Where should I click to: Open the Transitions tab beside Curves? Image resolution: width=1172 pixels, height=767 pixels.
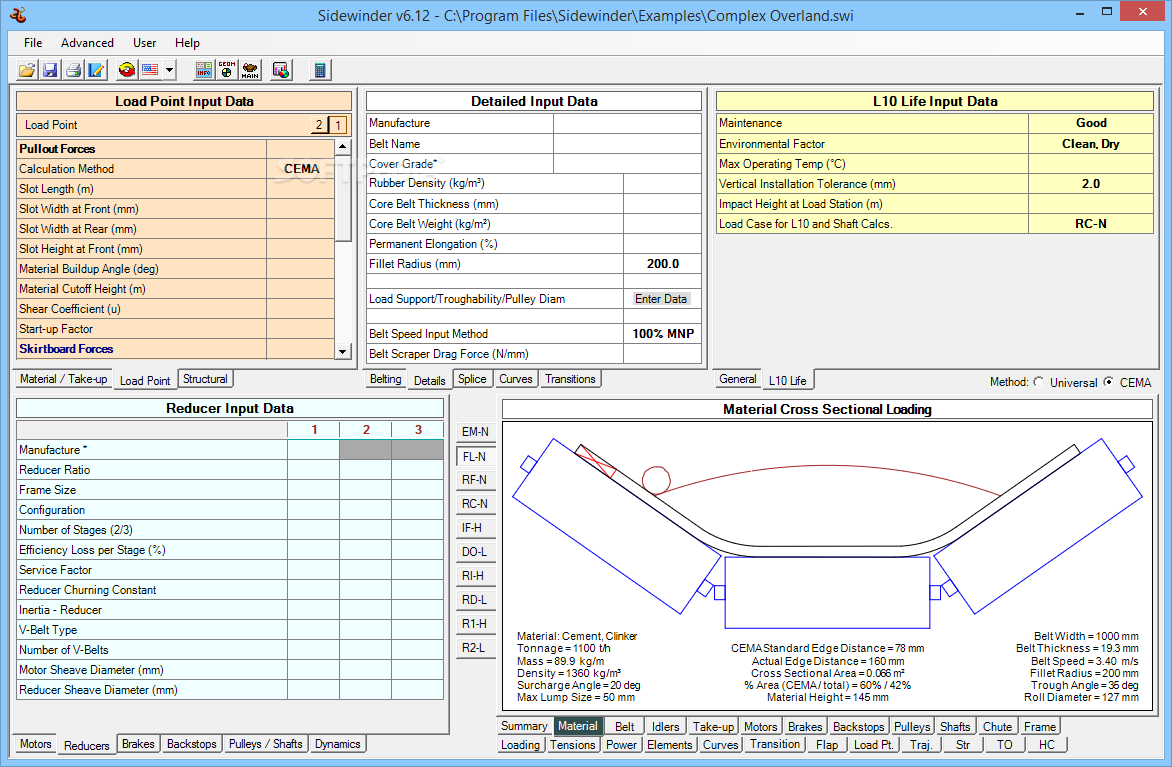pos(570,379)
